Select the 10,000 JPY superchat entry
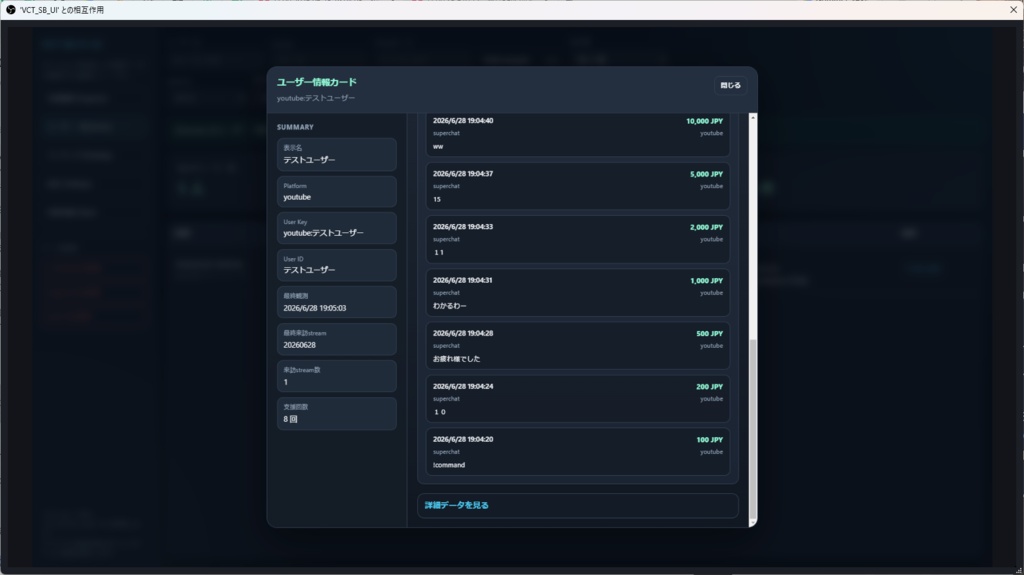The height and width of the screenshot is (575, 1024). tap(578, 134)
